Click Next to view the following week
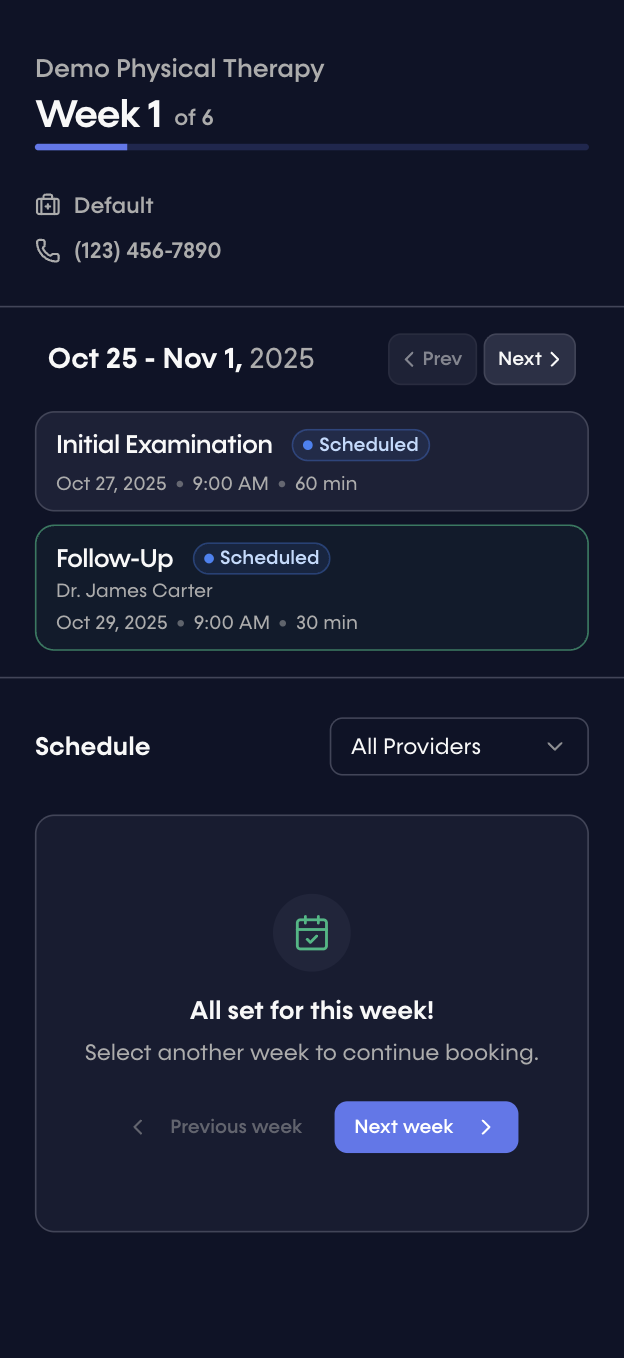Viewport: 624px width, 1358px height. click(x=529, y=359)
